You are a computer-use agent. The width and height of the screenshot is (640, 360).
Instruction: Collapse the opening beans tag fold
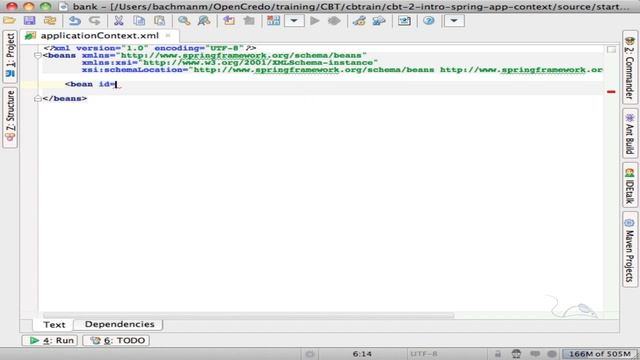click(38, 55)
